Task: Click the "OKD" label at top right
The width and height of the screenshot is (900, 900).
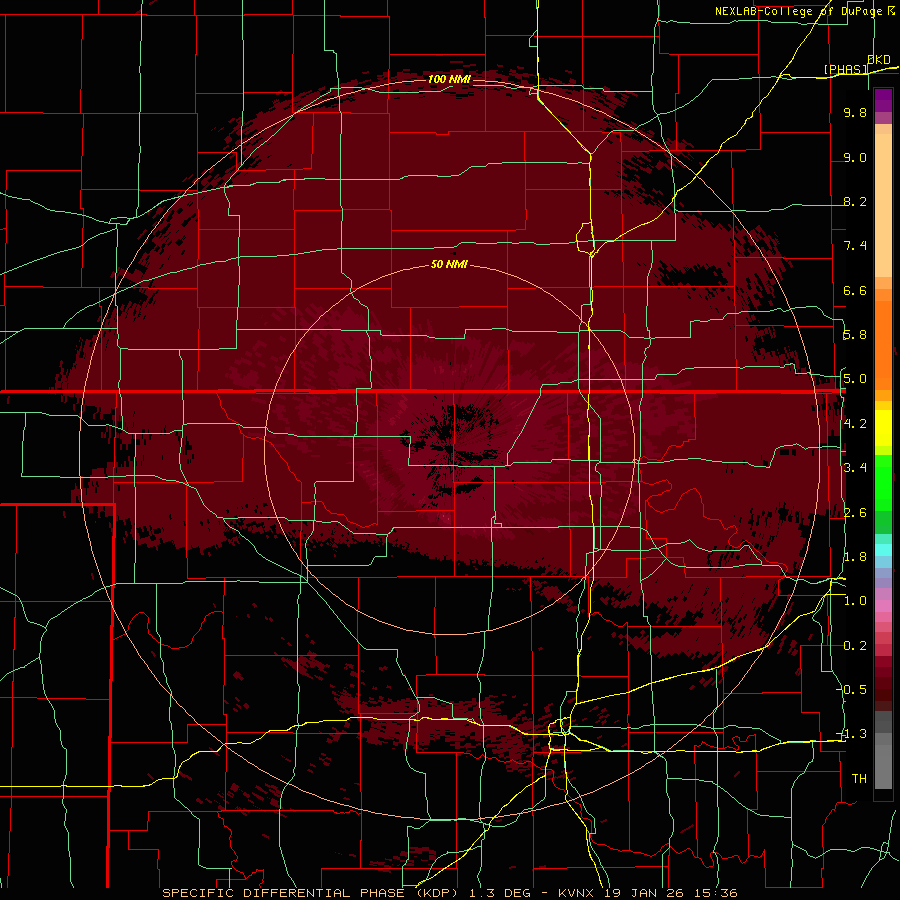Action: [x=879, y=60]
